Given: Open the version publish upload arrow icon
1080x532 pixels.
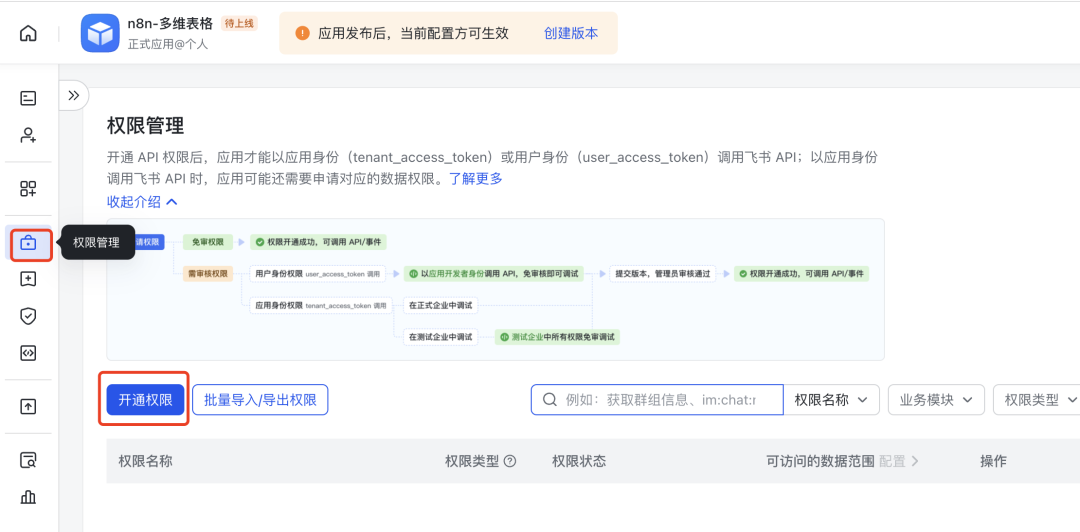Looking at the screenshot, I should (x=28, y=406).
